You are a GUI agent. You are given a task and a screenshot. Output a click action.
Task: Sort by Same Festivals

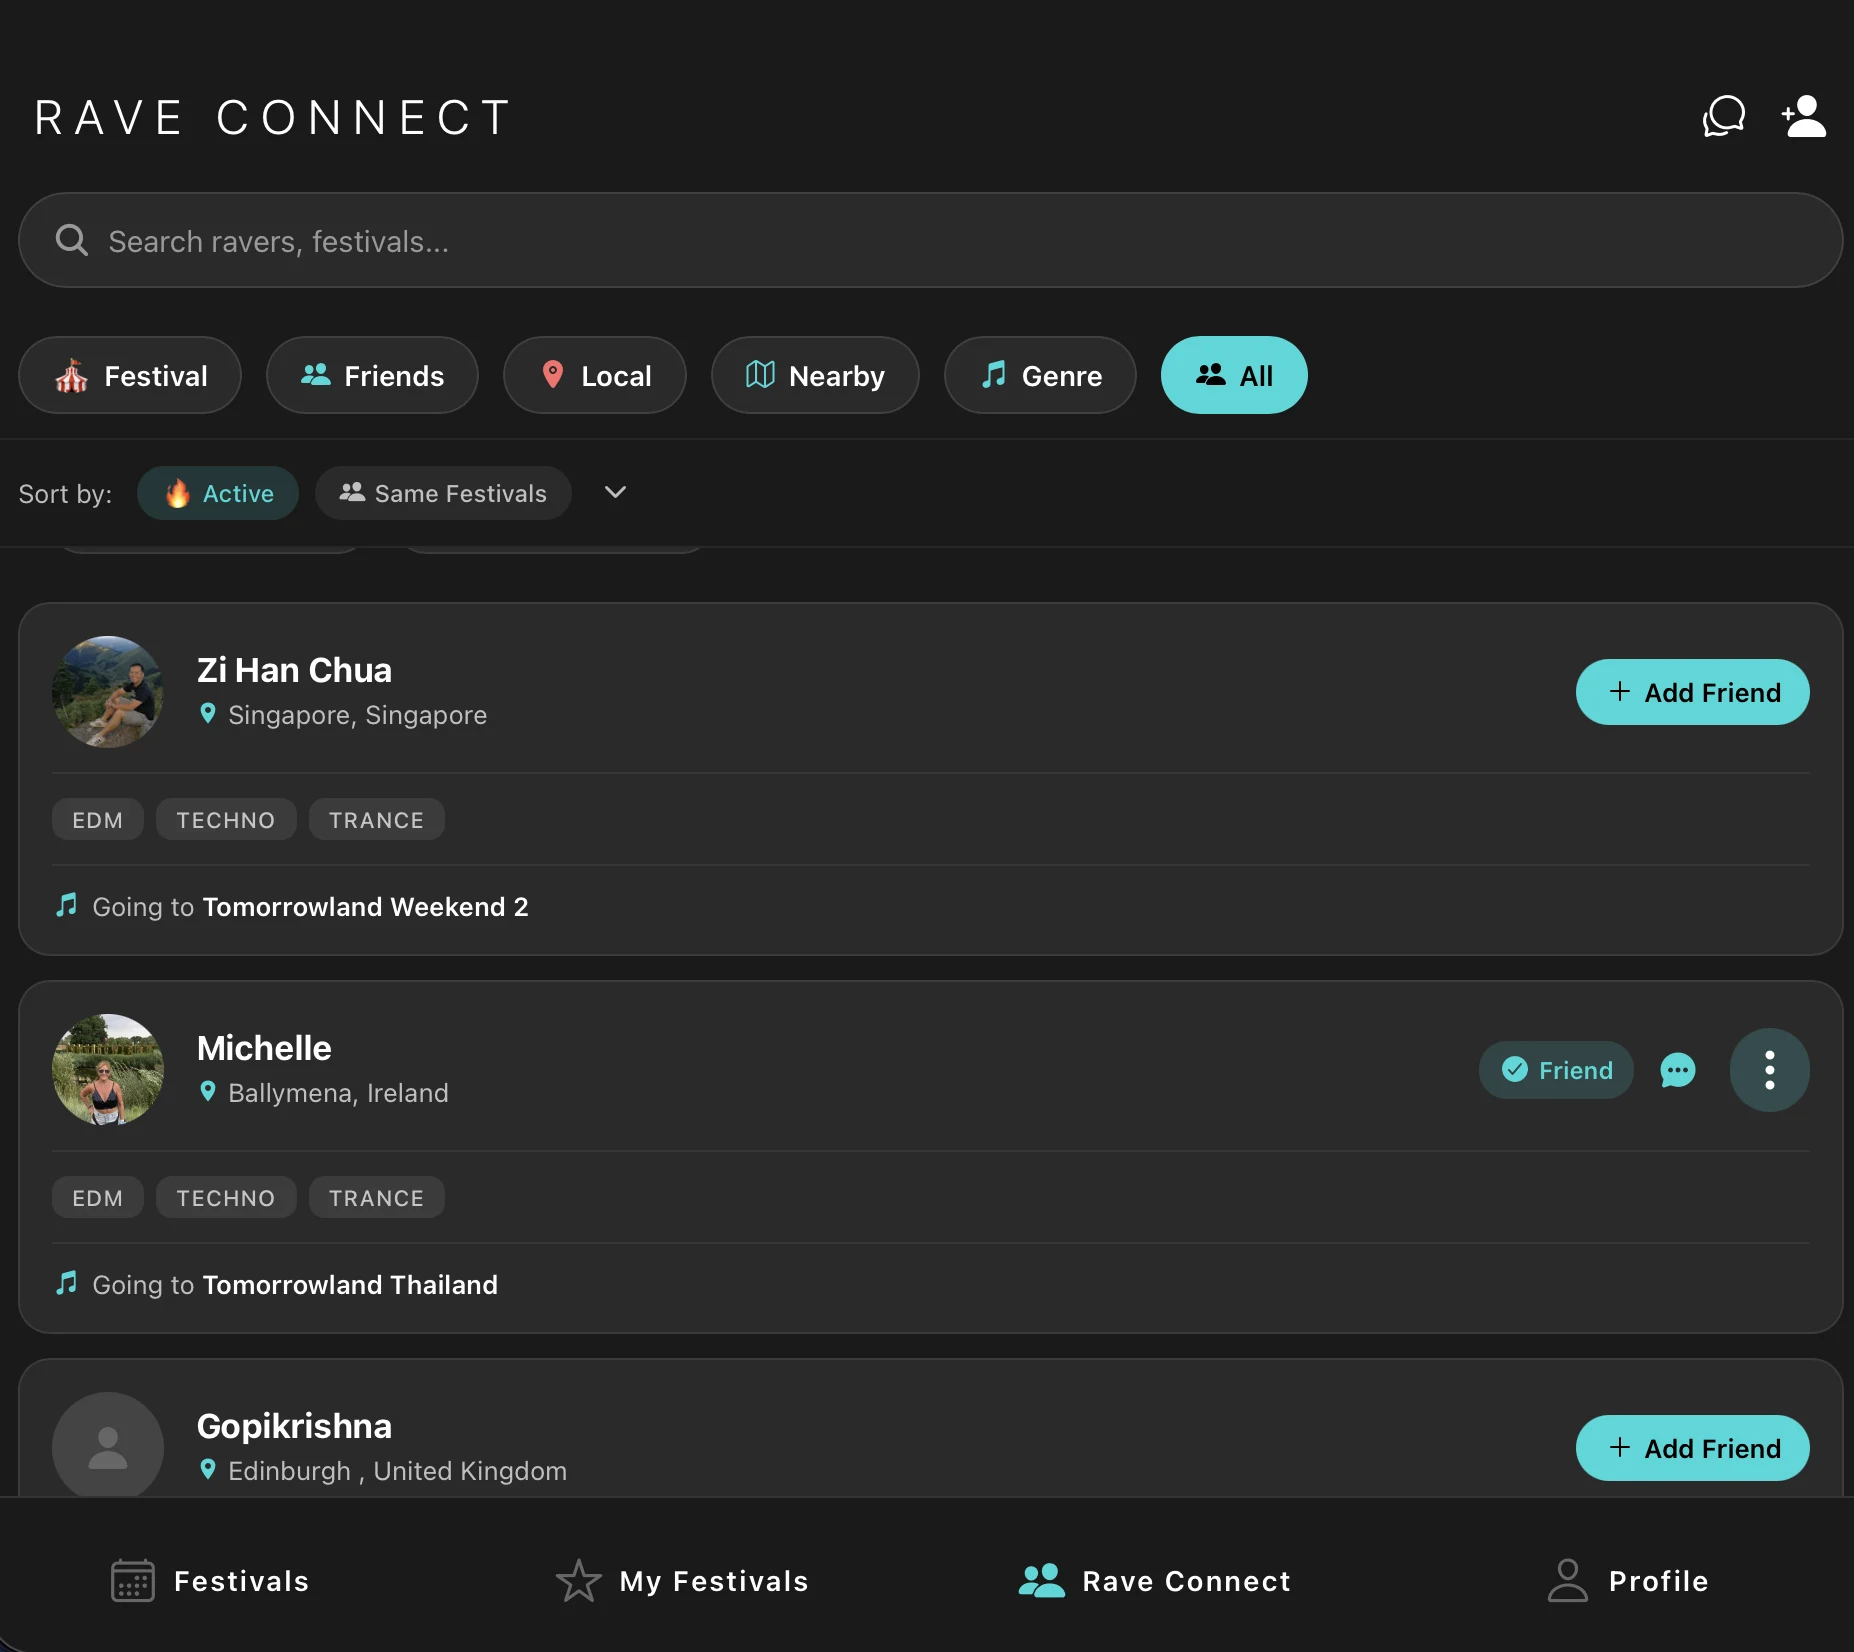click(x=443, y=493)
